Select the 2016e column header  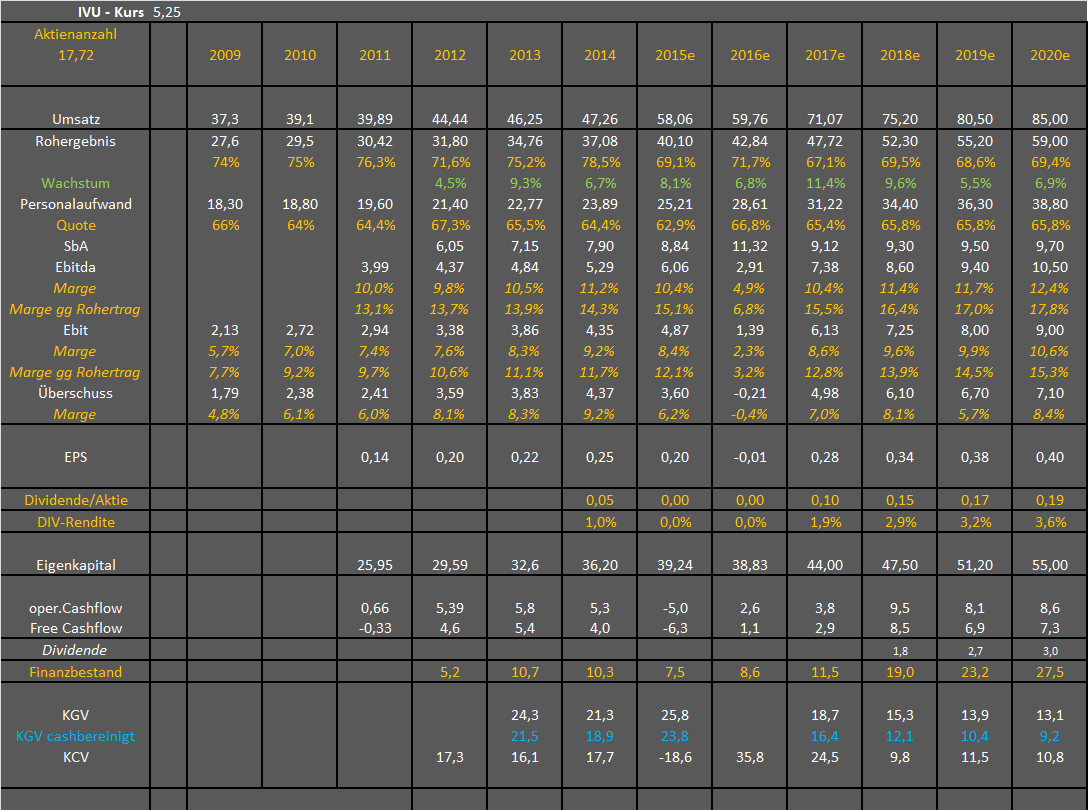(x=749, y=55)
